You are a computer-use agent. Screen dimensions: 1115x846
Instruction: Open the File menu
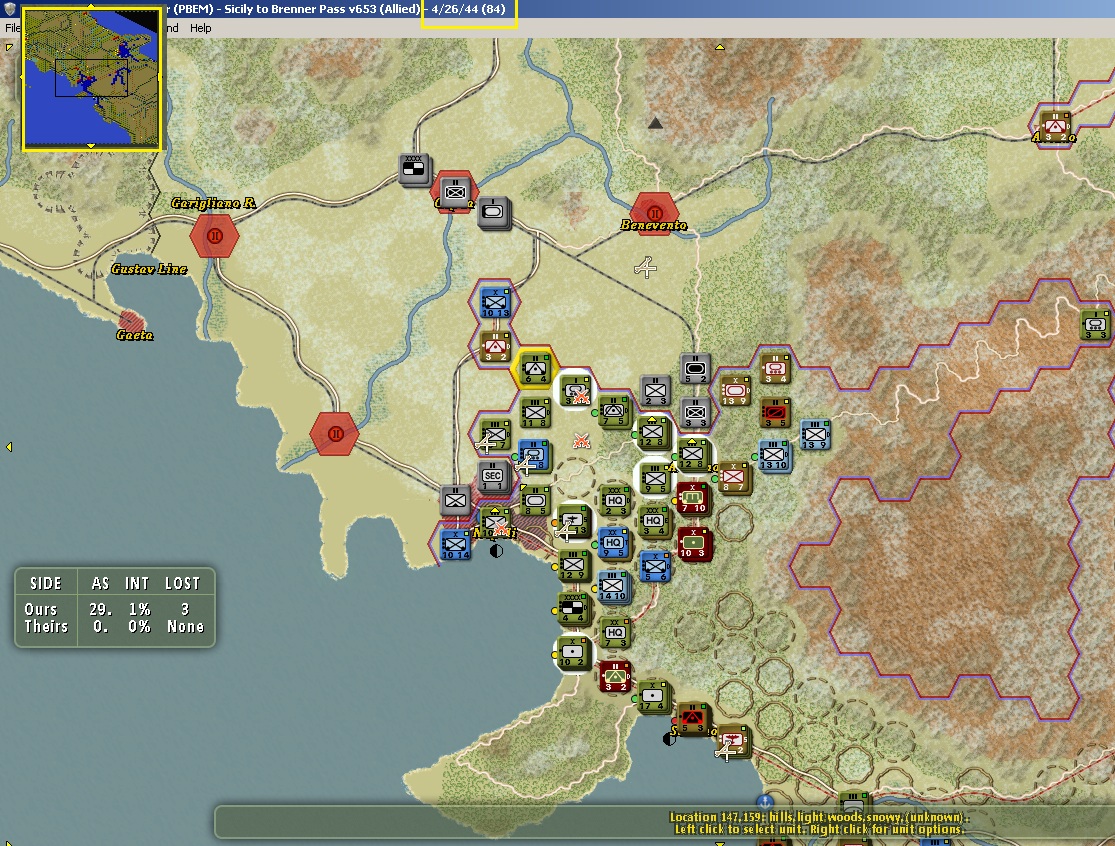pos(13,28)
